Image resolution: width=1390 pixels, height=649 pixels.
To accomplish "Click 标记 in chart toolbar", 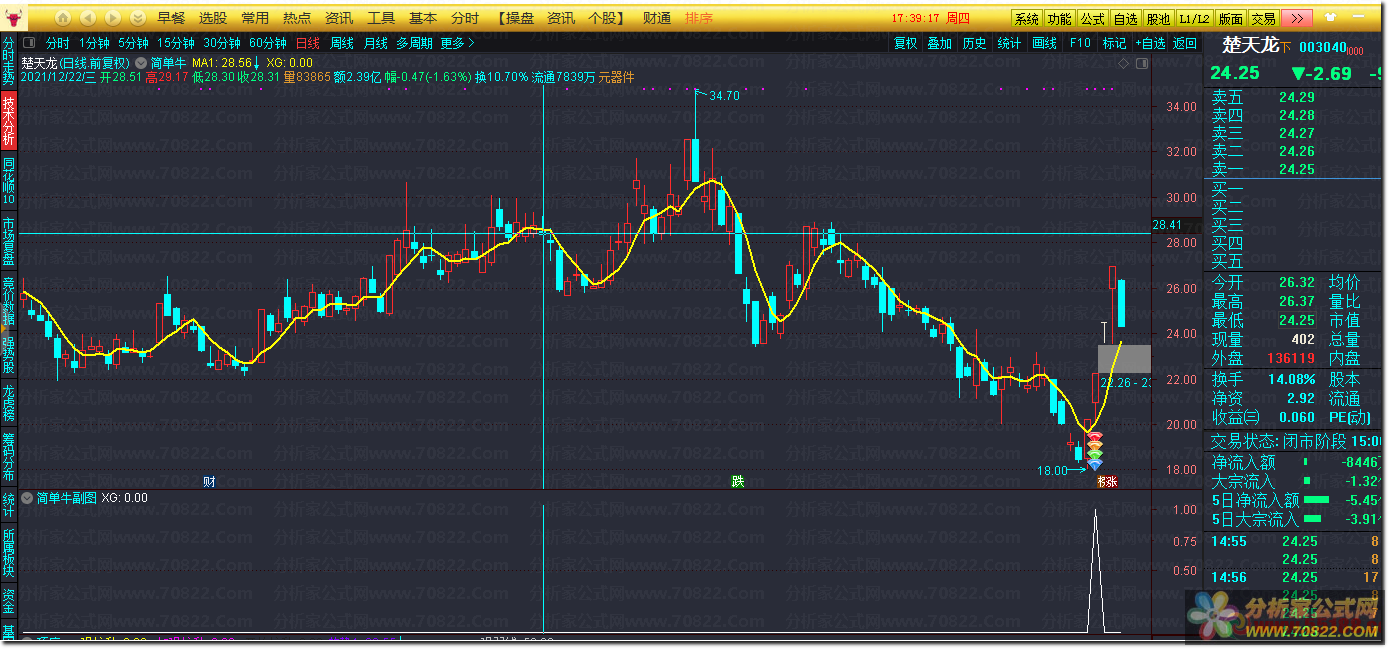I will pos(1114,43).
